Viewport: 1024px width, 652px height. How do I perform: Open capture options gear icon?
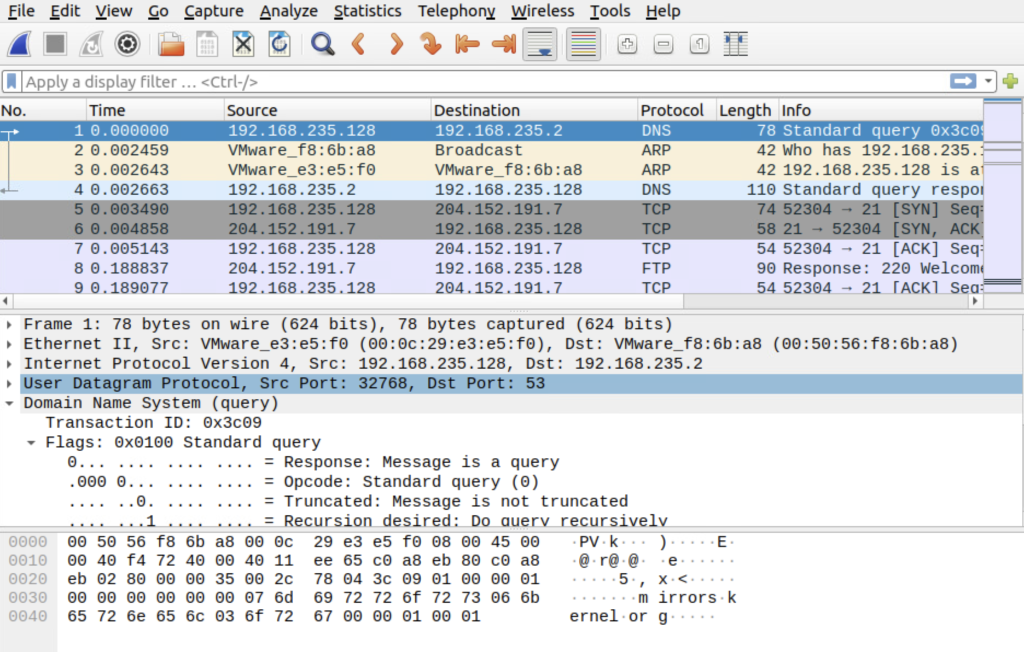click(x=127, y=44)
